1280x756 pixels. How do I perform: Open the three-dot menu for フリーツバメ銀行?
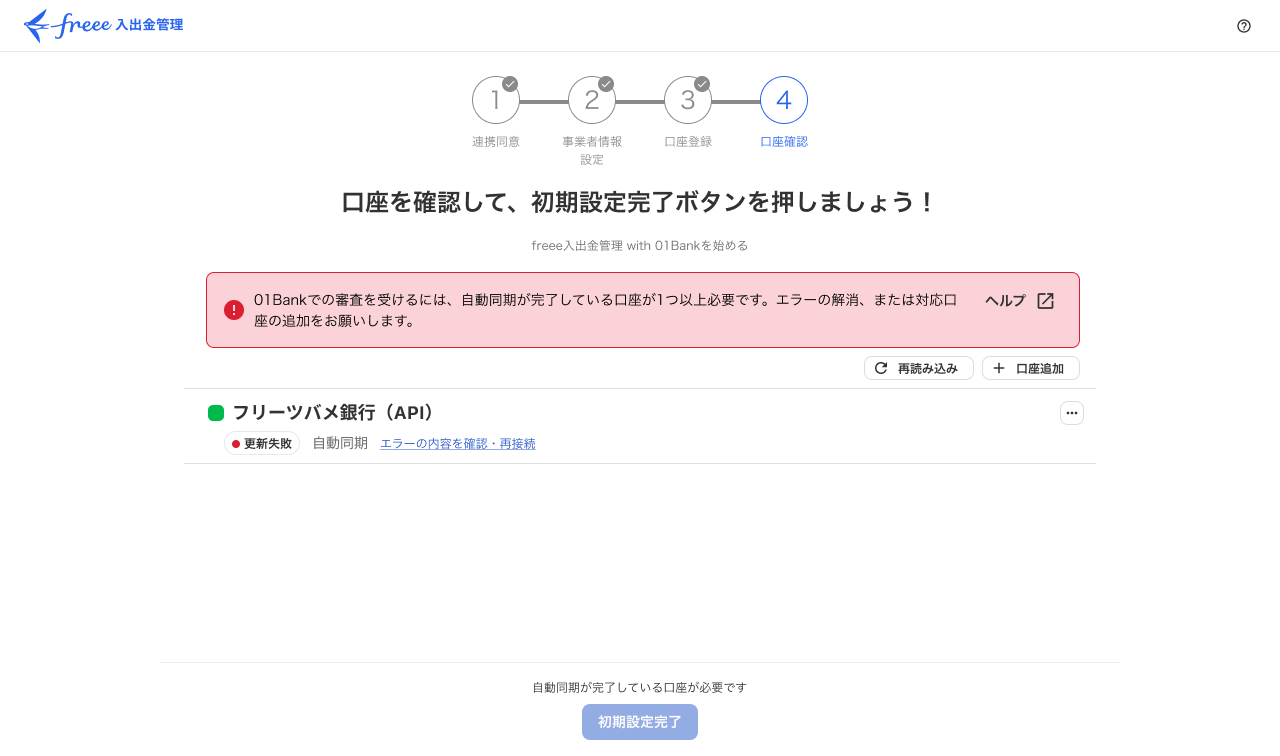1072,413
